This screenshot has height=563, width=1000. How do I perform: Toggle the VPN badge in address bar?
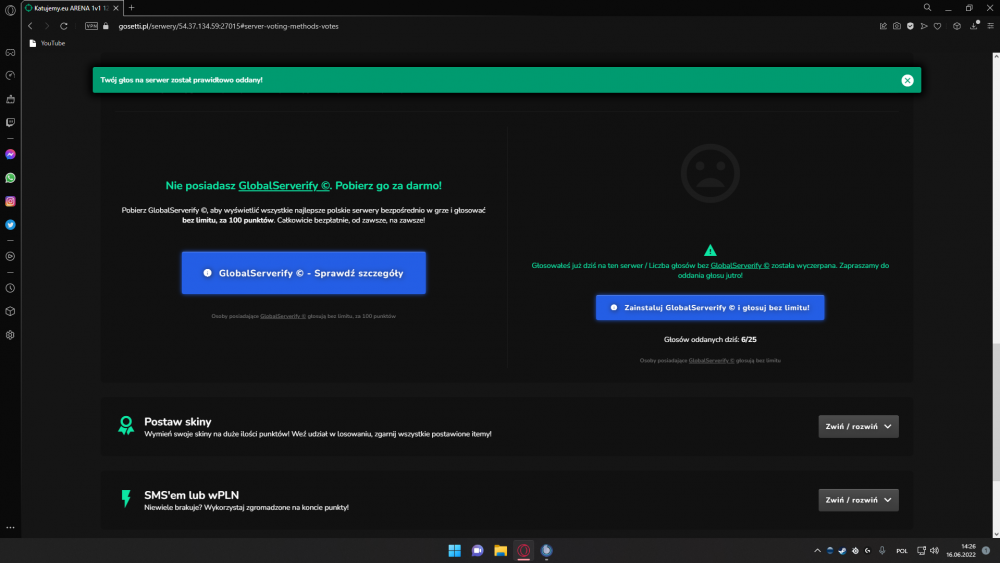(x=91, y=26)
